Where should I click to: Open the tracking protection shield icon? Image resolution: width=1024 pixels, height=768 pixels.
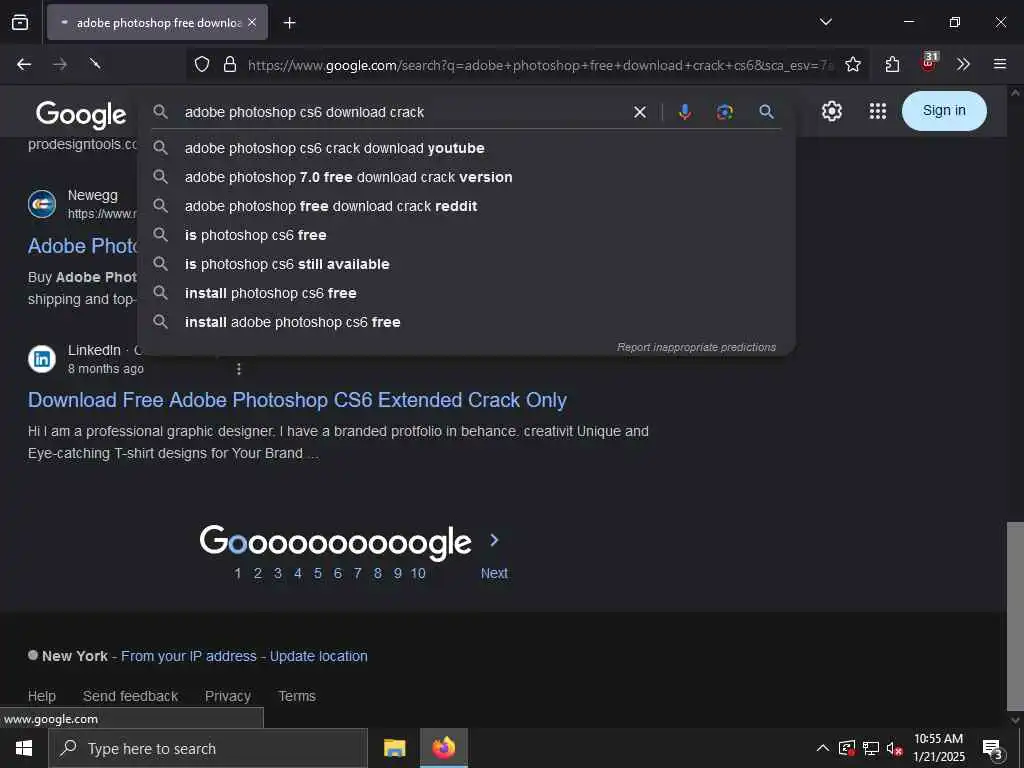[202, 64]
